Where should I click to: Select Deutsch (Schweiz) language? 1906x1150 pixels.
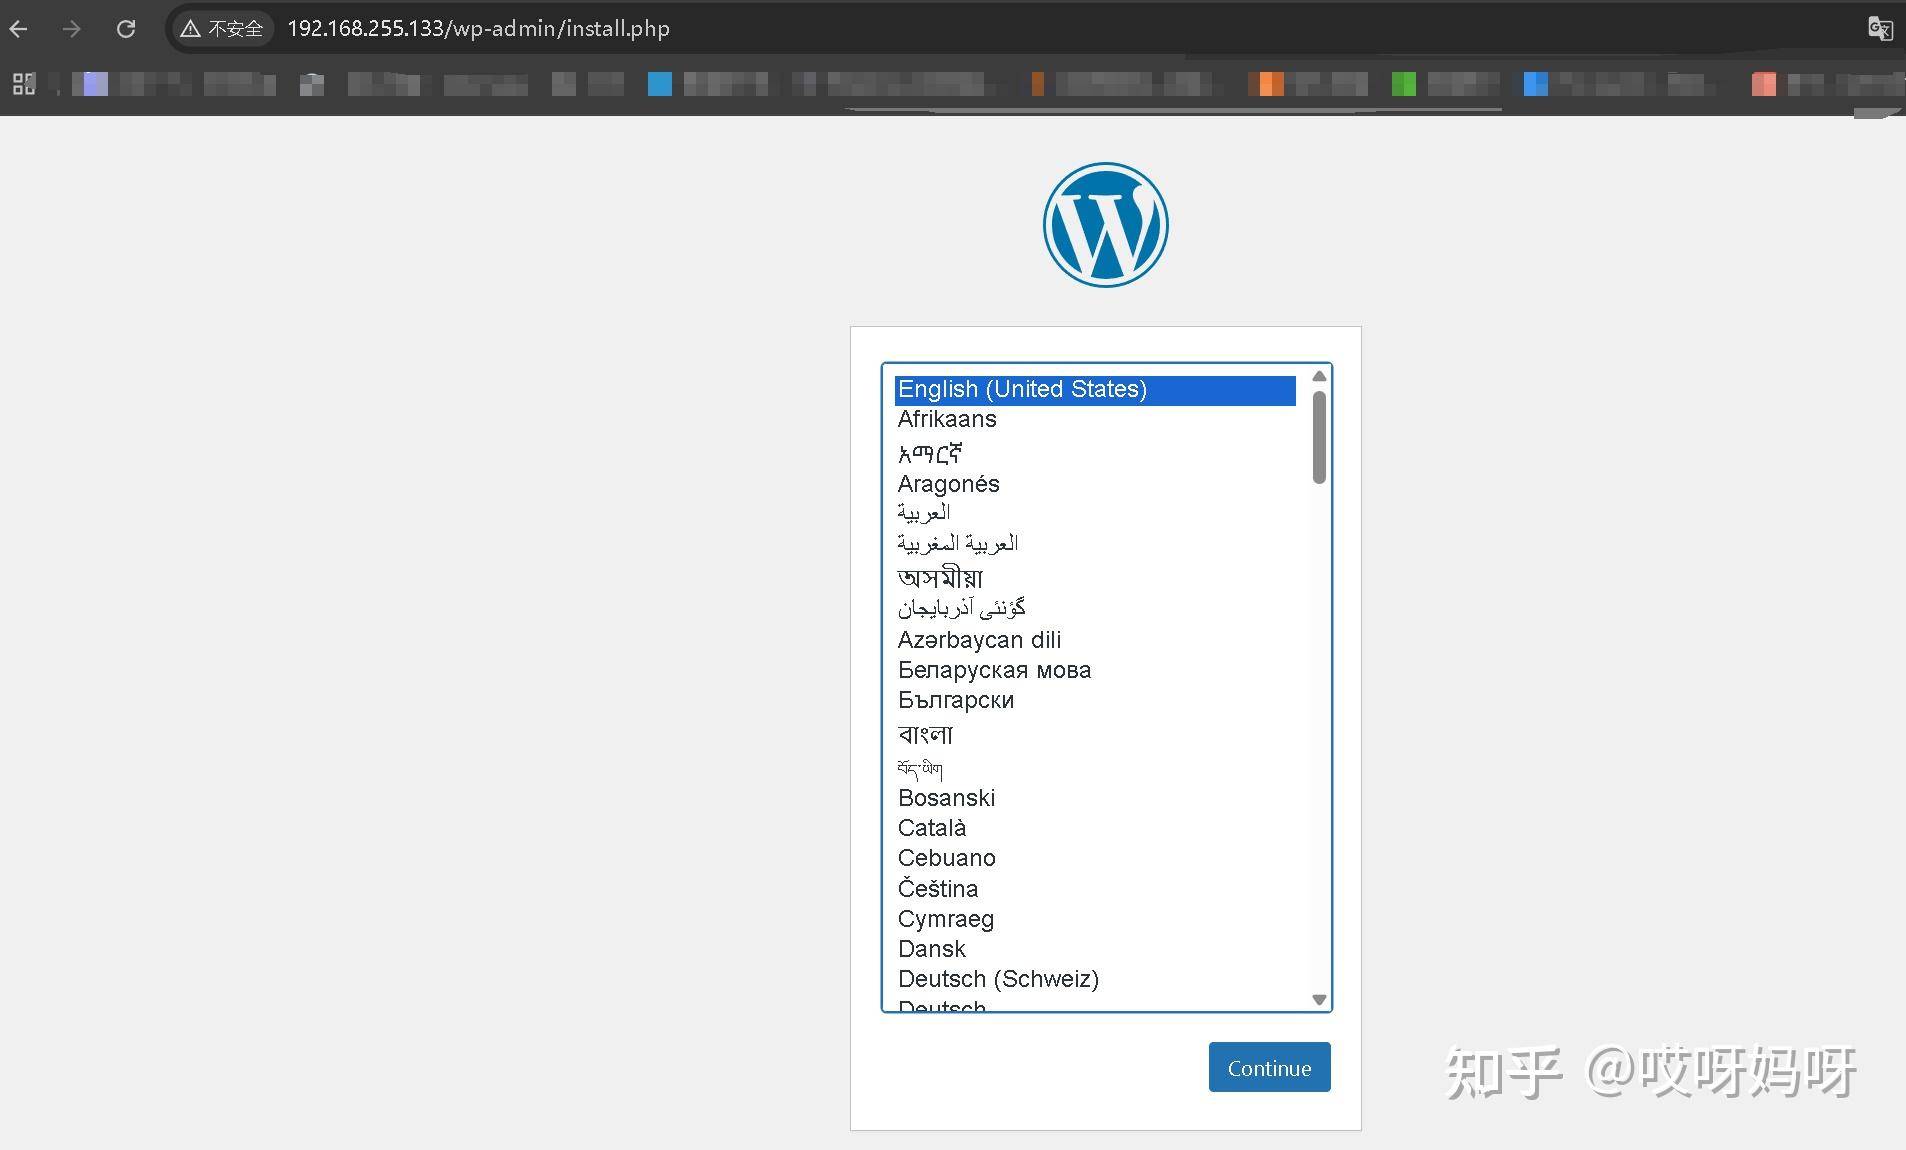point(1095,979)
